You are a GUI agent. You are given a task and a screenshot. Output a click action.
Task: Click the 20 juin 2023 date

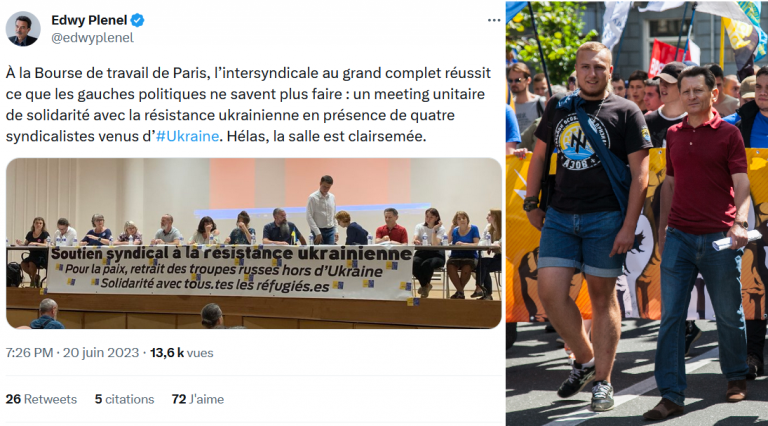(x=101, y=353)
